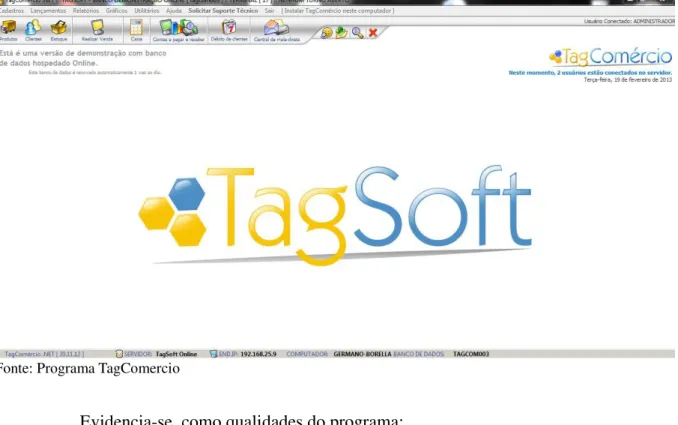The height and width of the screenshot is (425, 678).
Task: Click the red X toolbar icon
Action: [373, 32]
